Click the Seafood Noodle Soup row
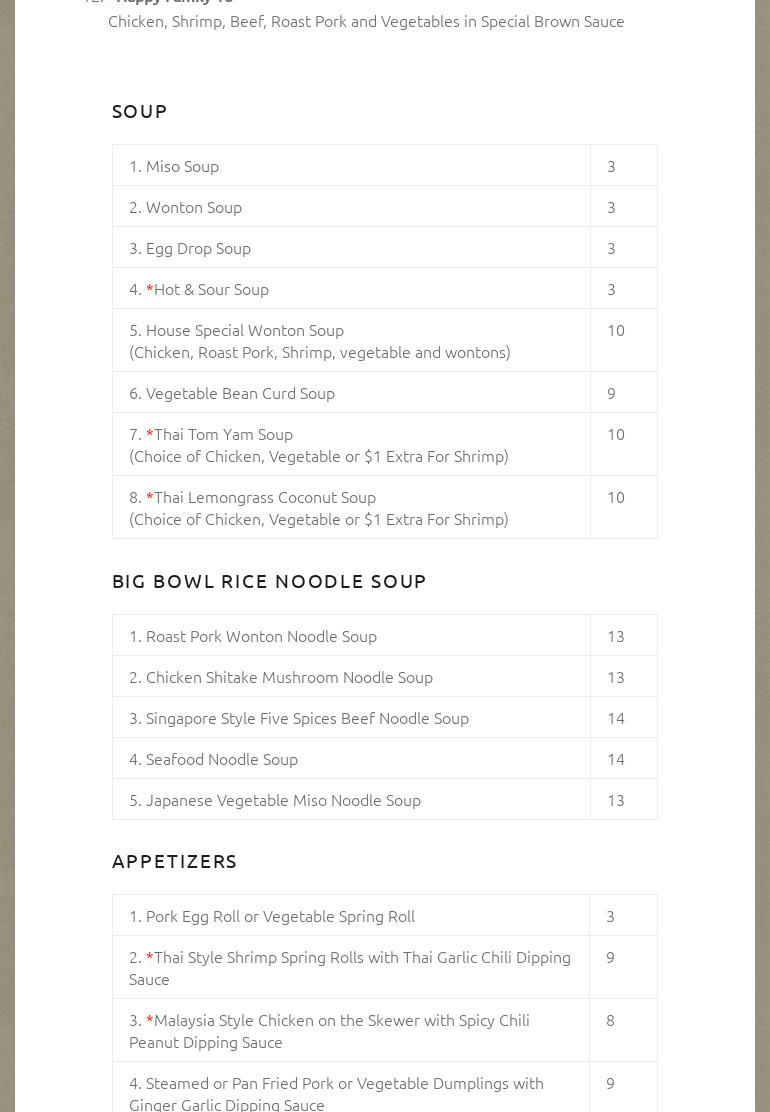The image size is (770, 1112). pos(221,759)
